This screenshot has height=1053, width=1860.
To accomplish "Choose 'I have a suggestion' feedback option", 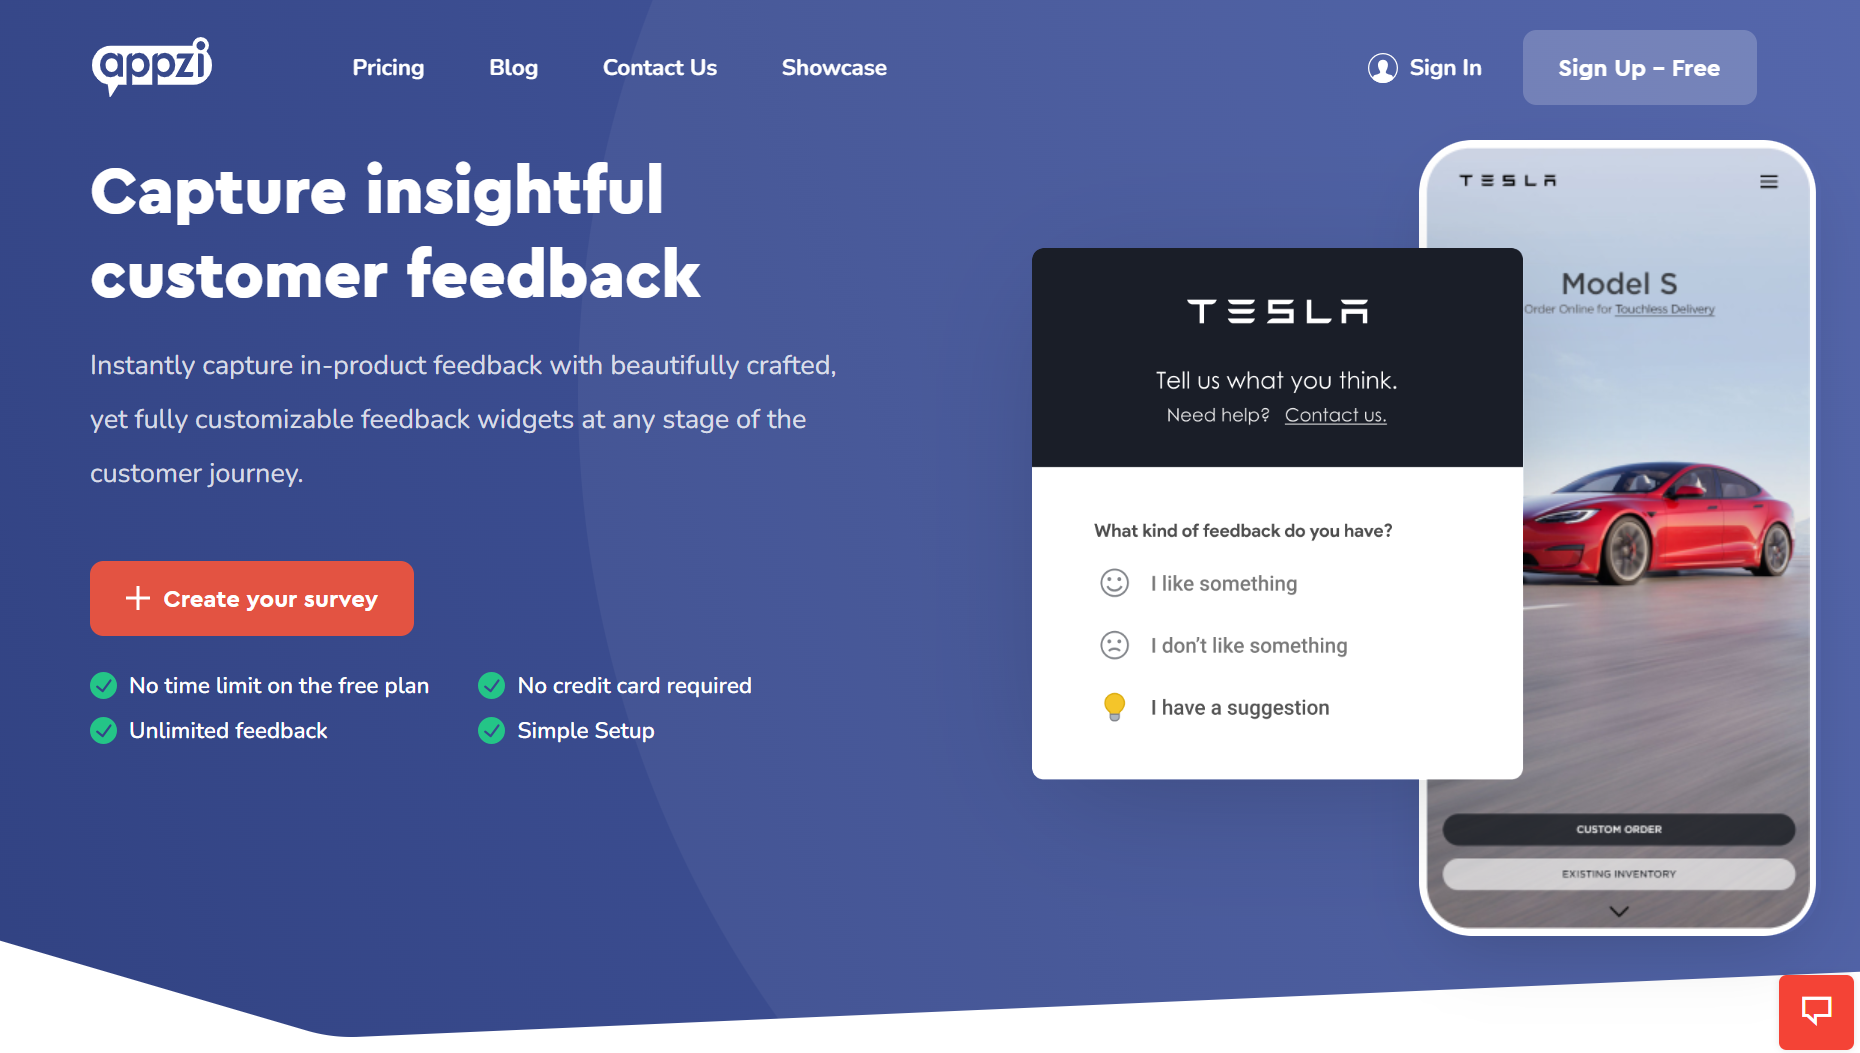I will point(1240,707).
